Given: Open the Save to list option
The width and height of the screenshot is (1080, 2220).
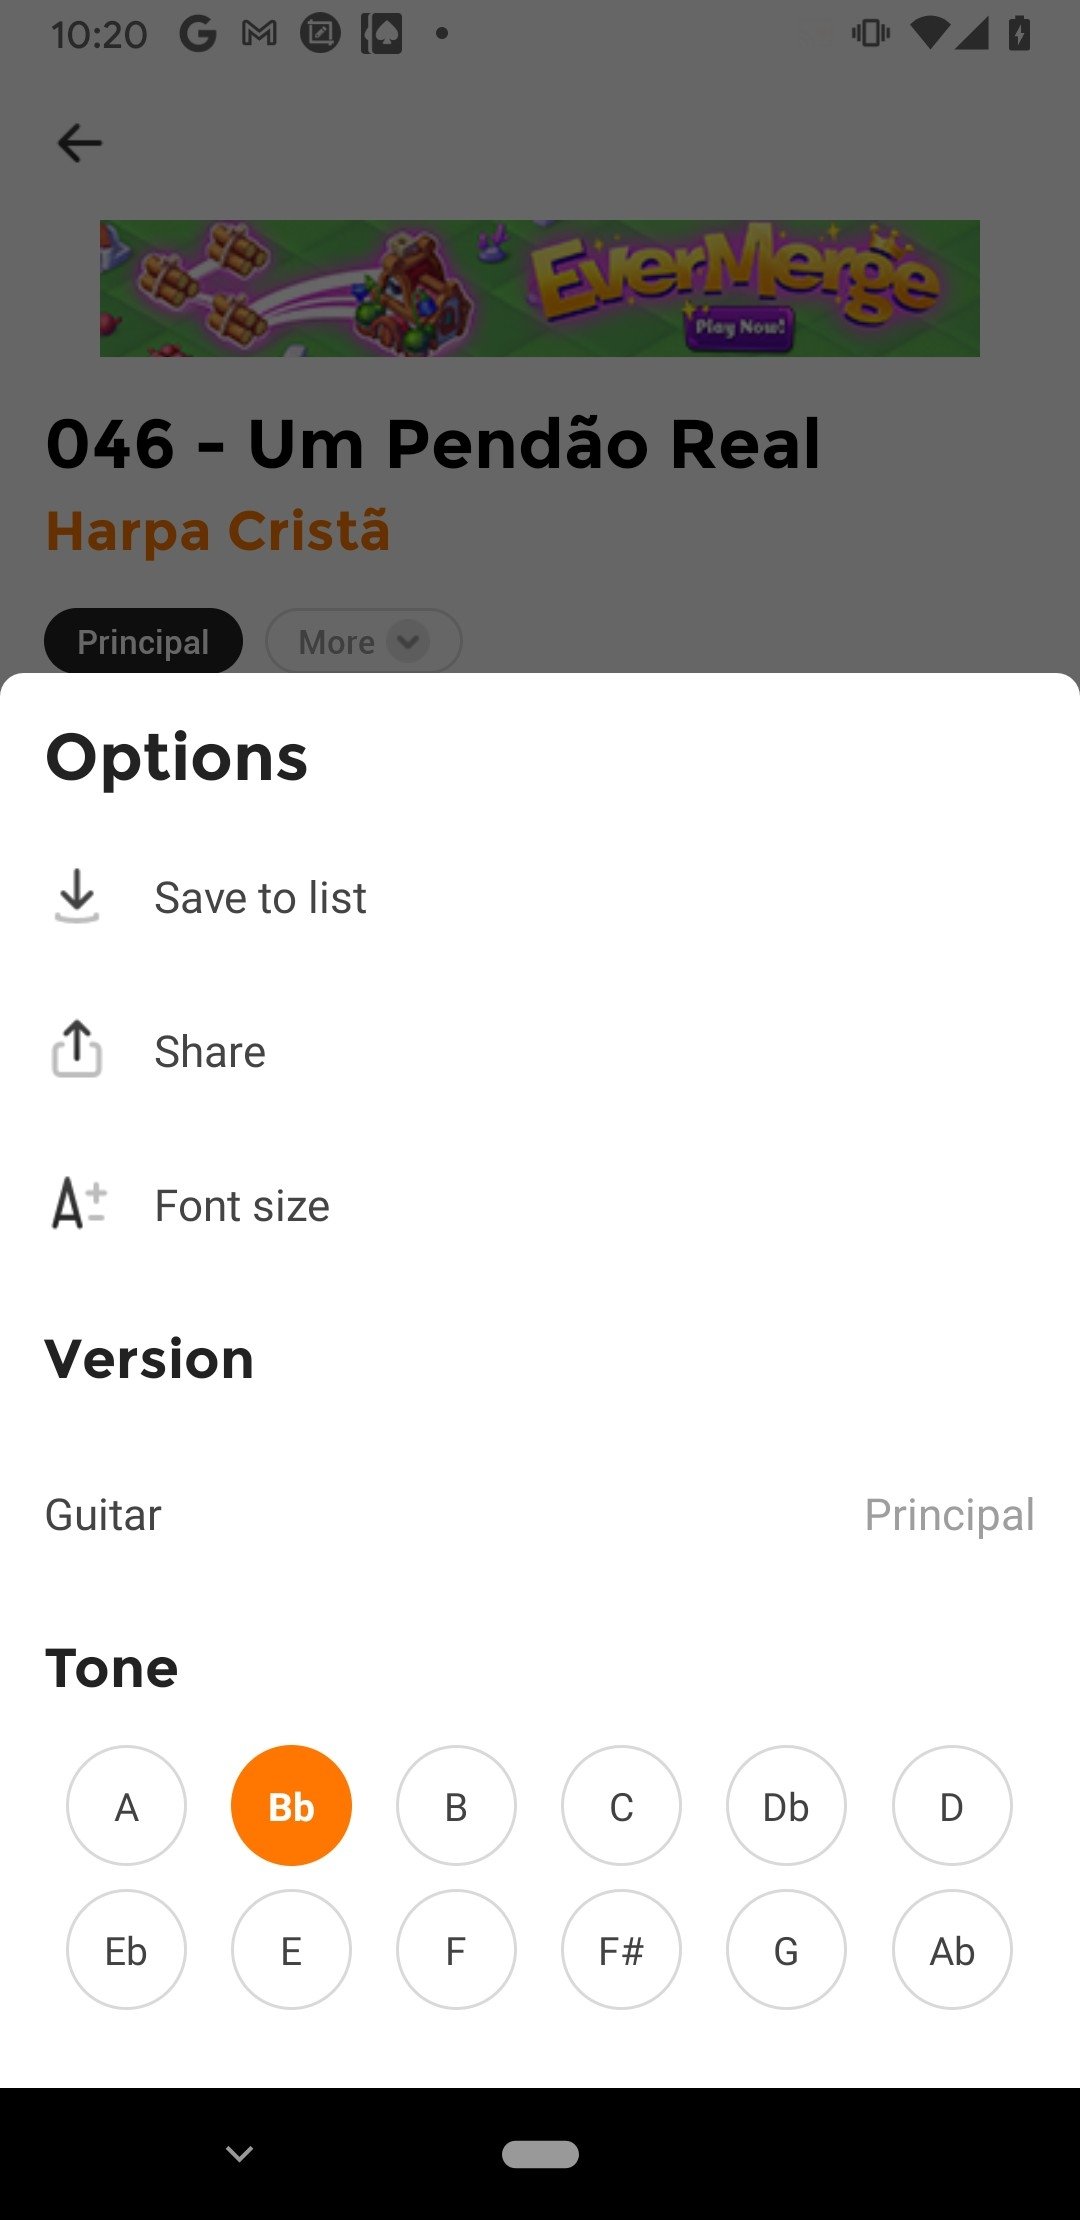Looking at the screenshot, I should (260, 897).
